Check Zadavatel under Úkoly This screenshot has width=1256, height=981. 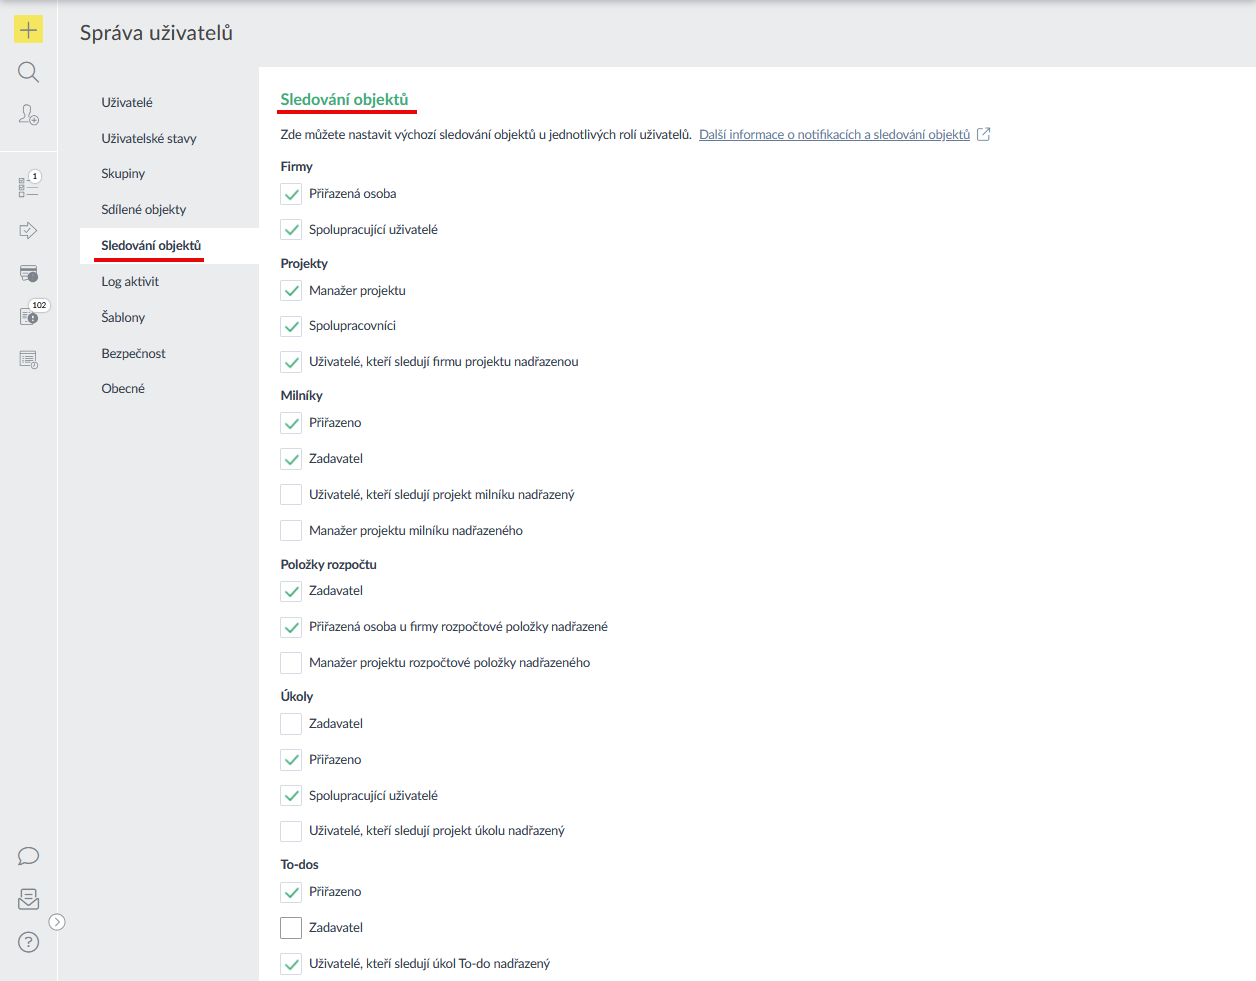point(291,724)
